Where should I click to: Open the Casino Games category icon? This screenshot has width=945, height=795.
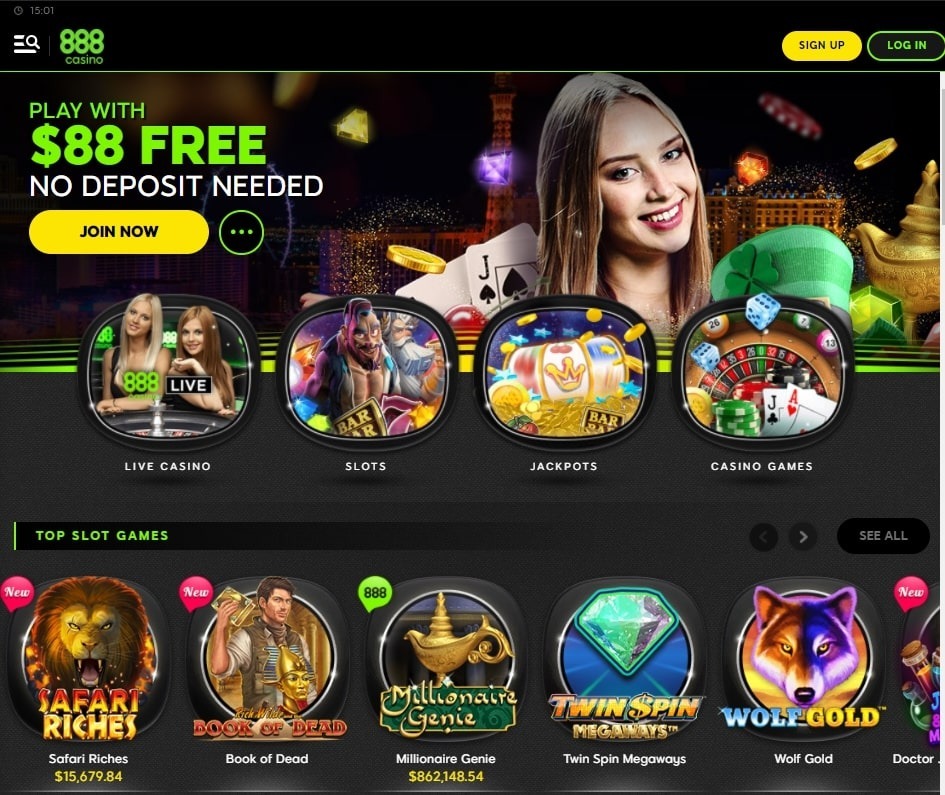pos(762,367)
